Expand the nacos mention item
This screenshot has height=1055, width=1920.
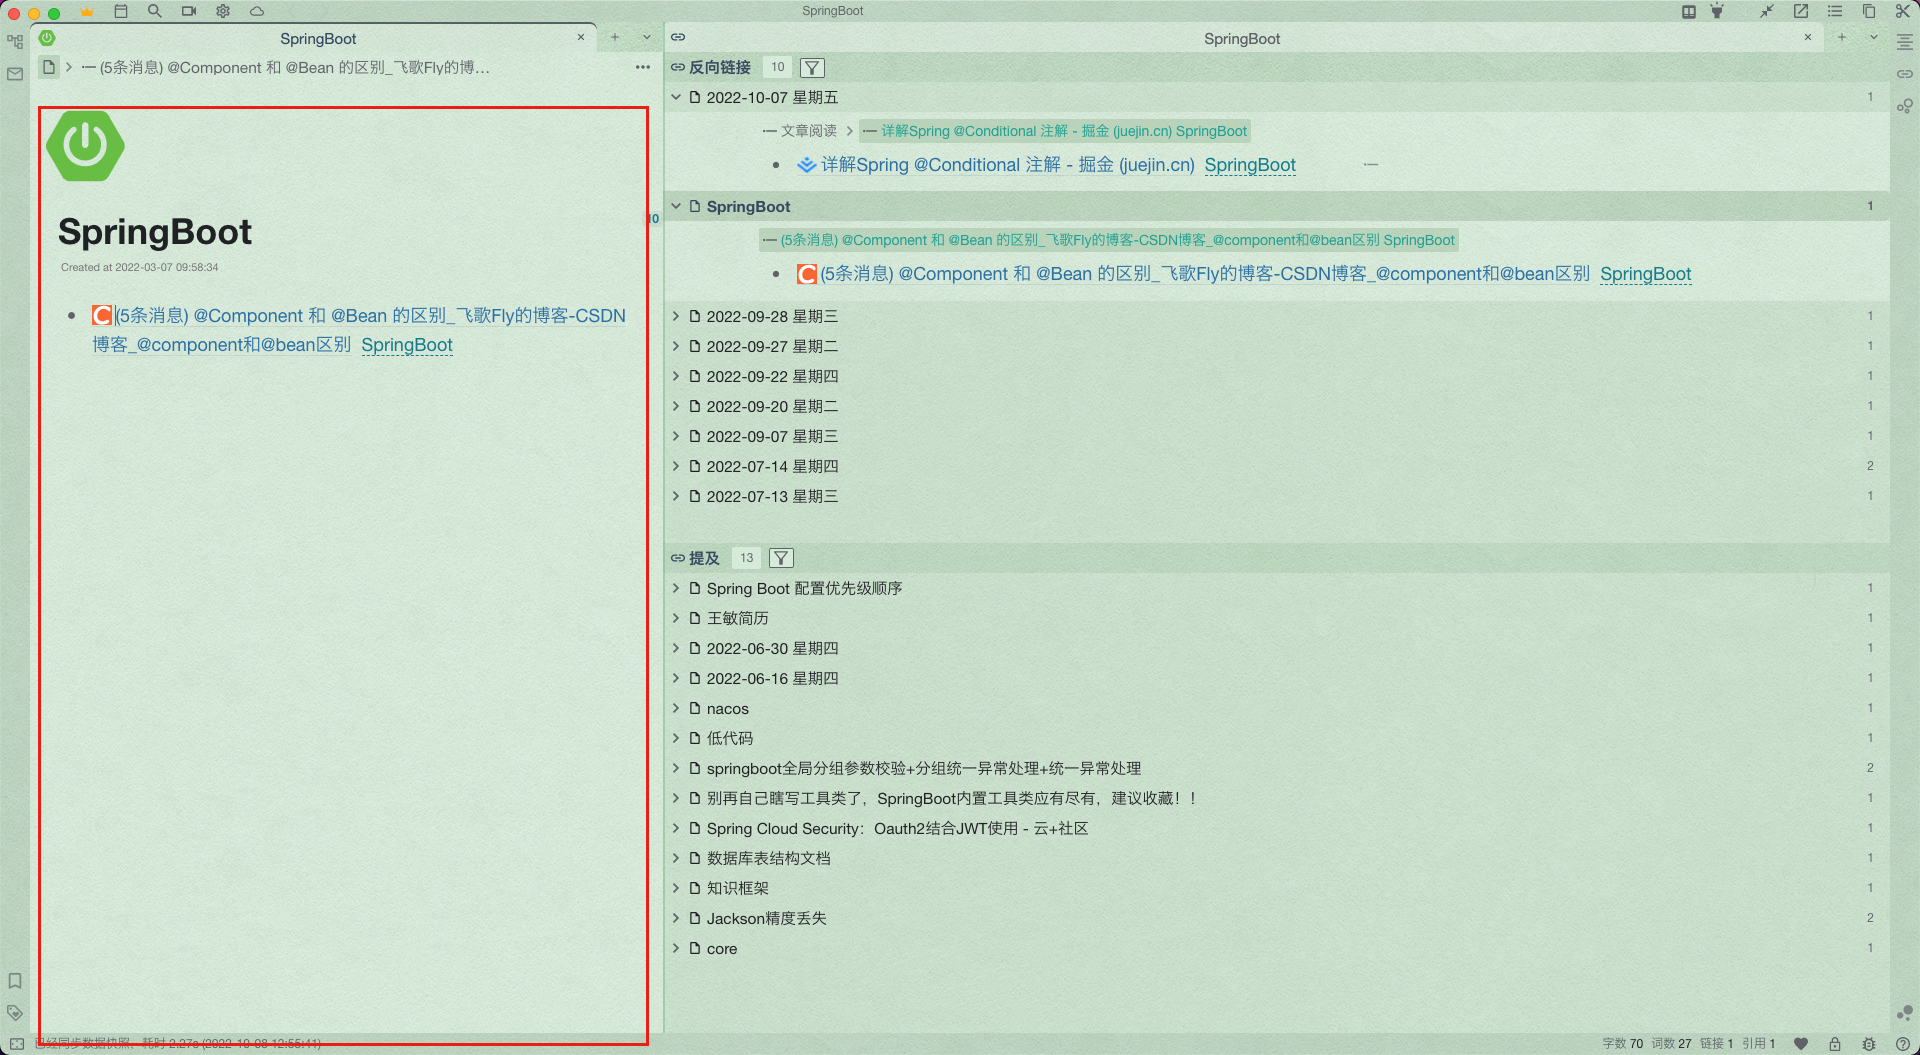(676, 708)
